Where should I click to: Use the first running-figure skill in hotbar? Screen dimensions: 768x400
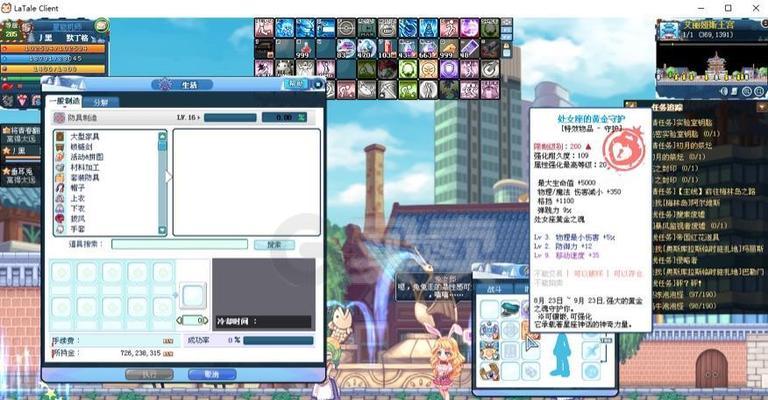click(x=264, y=28)
